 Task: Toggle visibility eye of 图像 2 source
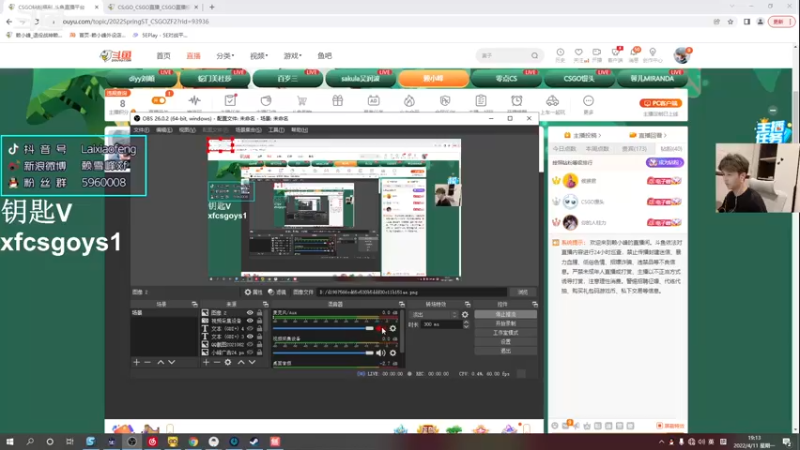[x=250, y=313]
